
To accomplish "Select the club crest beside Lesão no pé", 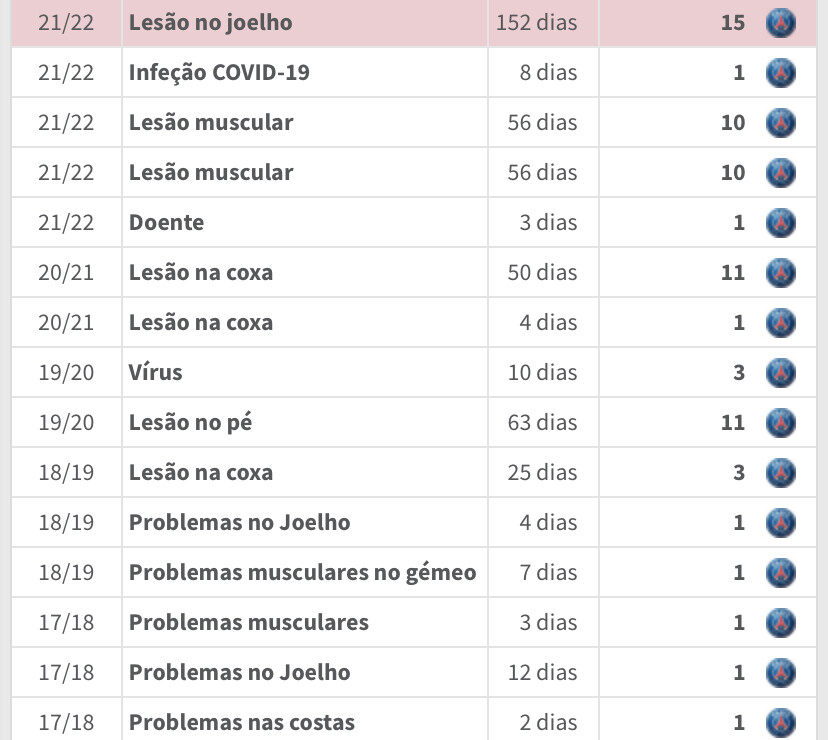I will (x=780, y=422).
